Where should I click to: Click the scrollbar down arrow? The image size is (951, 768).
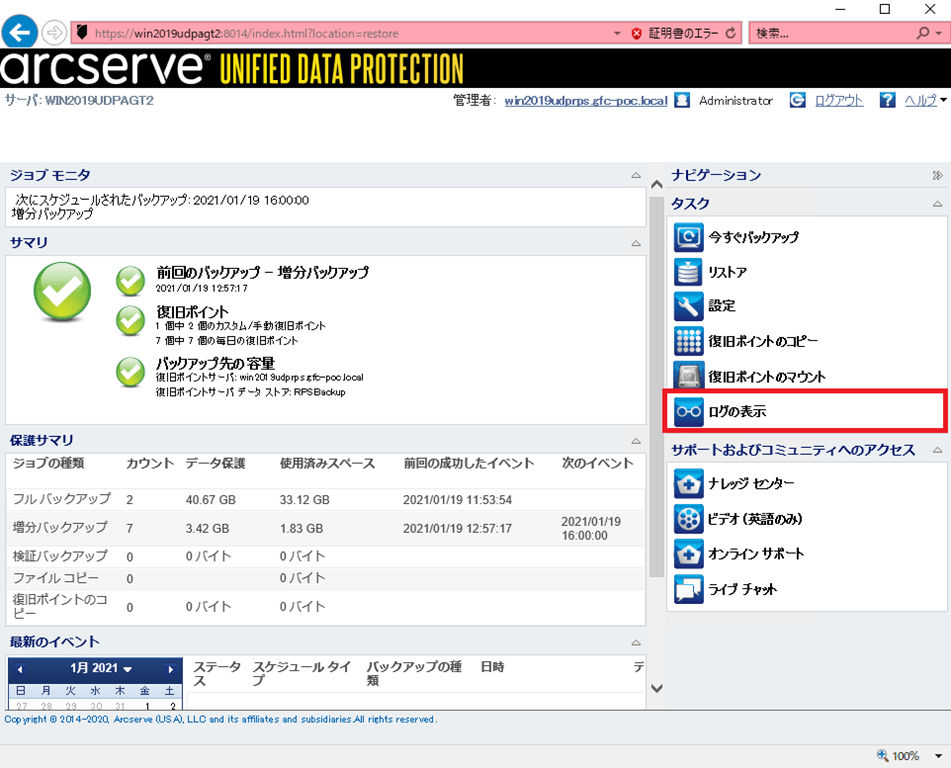pyautogui.click(x=656, y=689)
